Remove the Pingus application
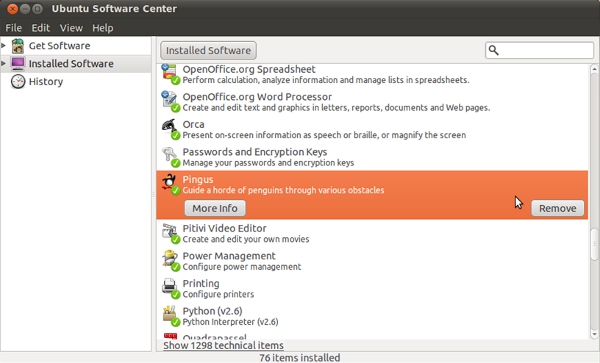 558,208
